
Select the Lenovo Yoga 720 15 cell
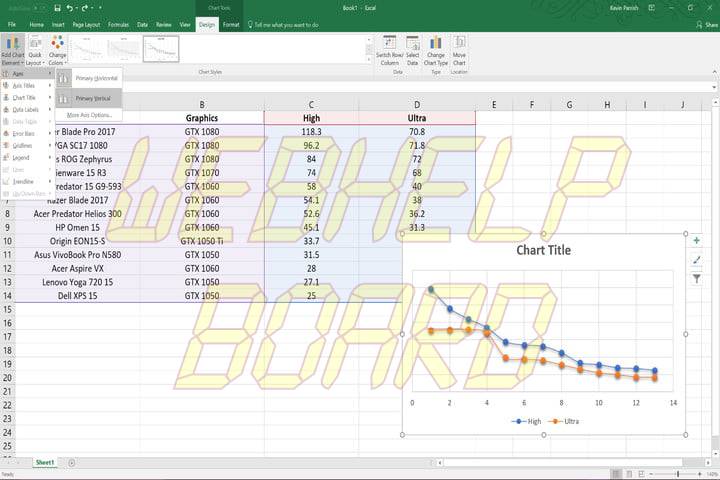(x=78, y=282)
